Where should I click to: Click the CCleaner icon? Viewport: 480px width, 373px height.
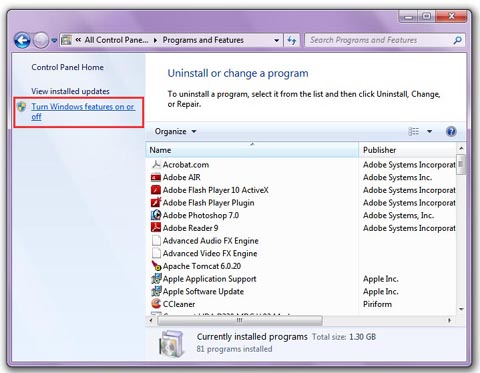point(156,304)
